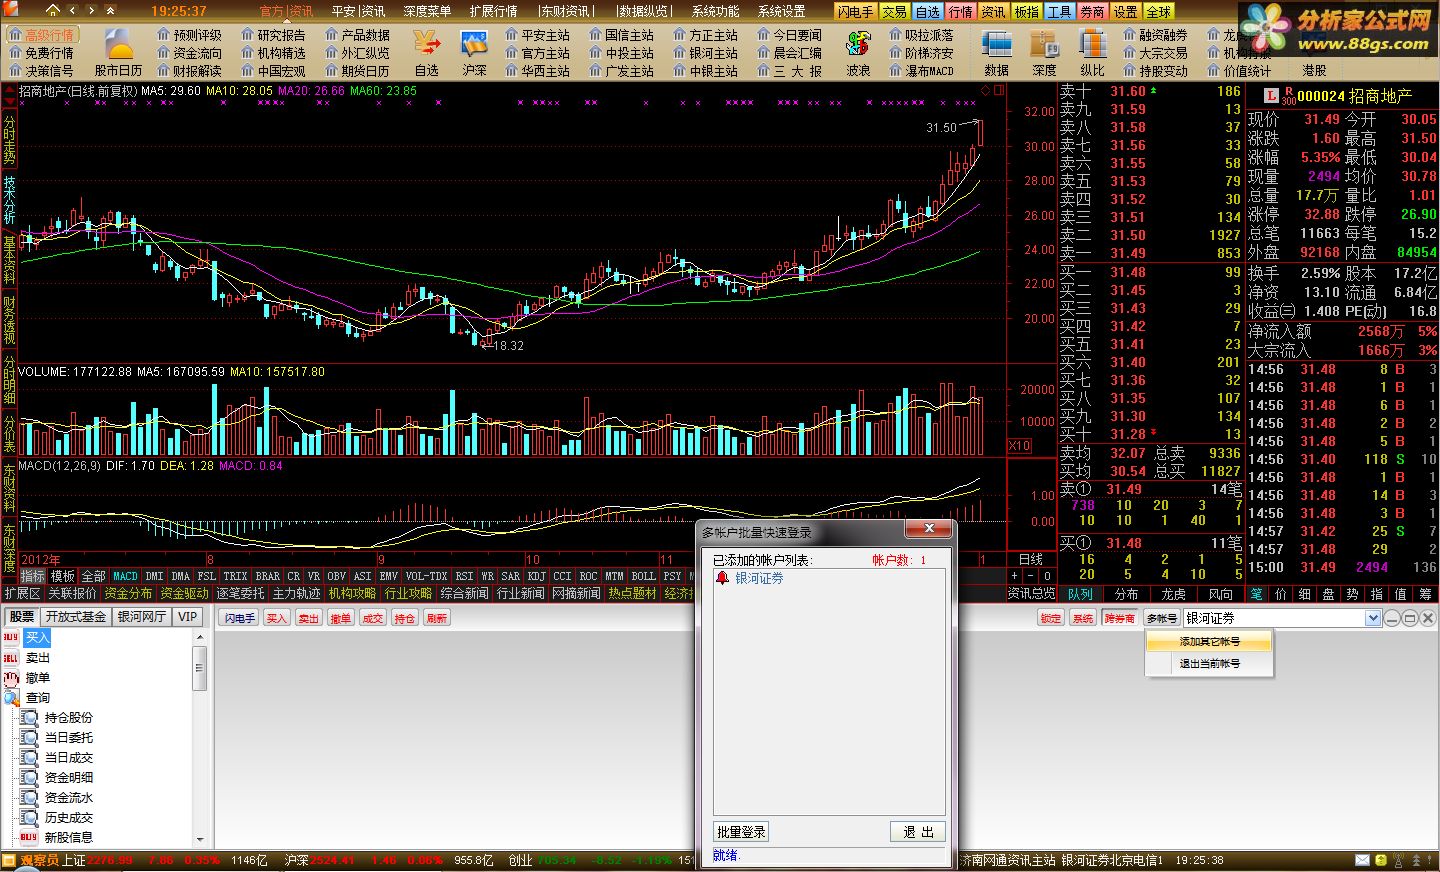Click the 多帐号 button
Viewport: 1440px width, 872px height.
1161,618
